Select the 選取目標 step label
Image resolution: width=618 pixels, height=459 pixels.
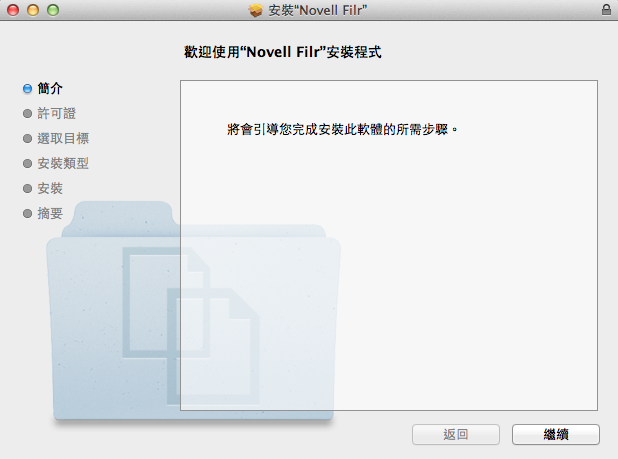click(63, 138)
